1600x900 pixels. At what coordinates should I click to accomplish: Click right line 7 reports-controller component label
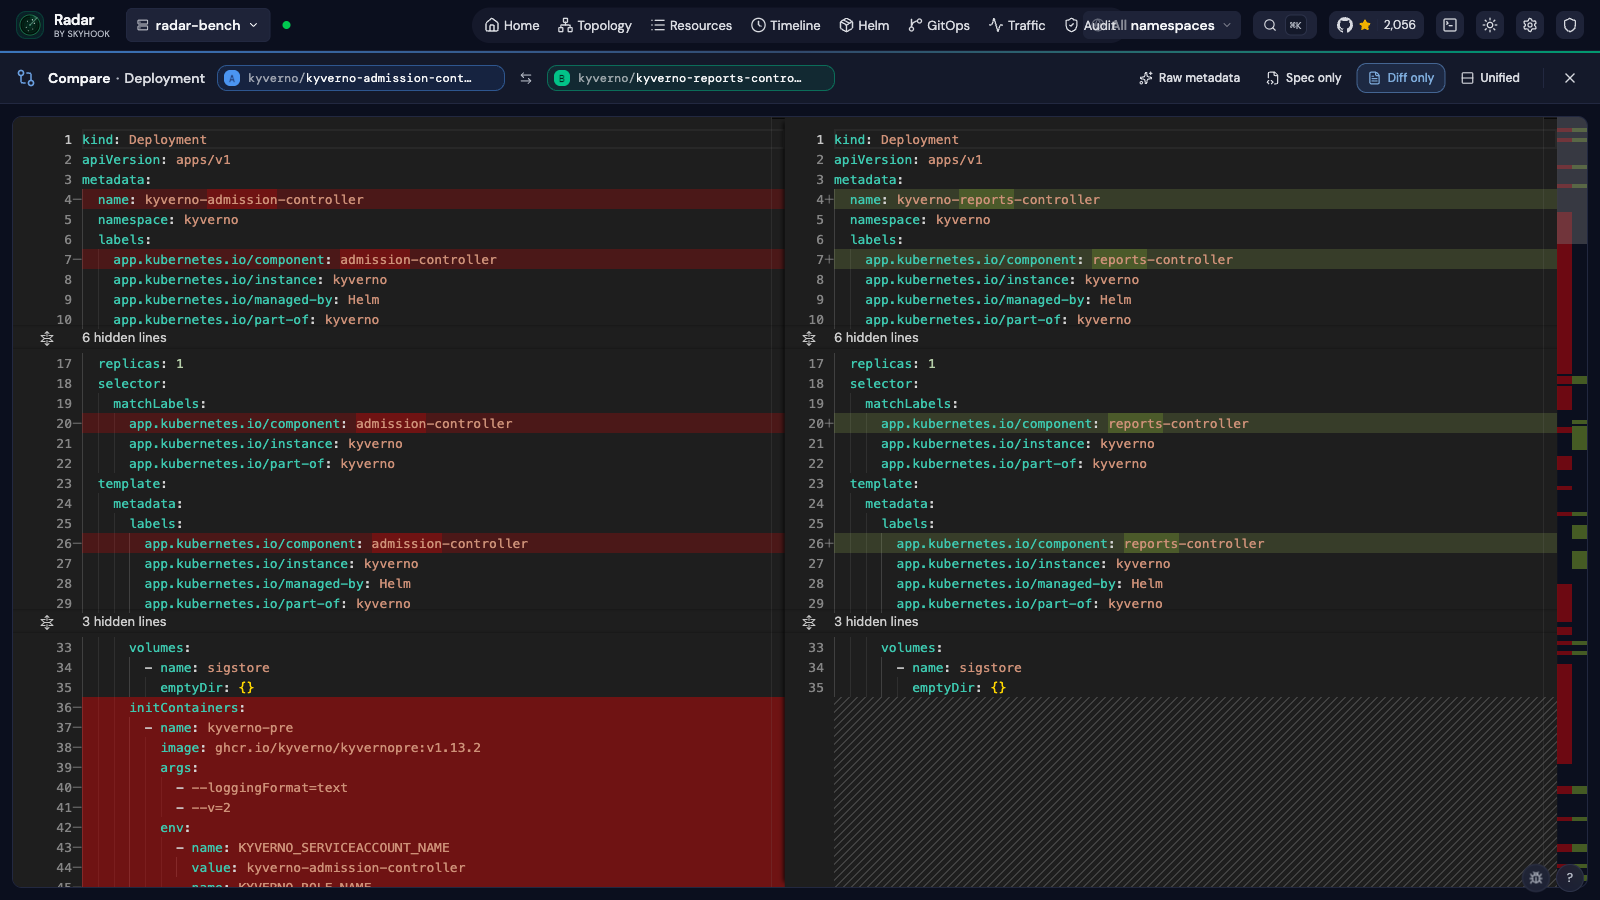click(x=1049, y=260)
